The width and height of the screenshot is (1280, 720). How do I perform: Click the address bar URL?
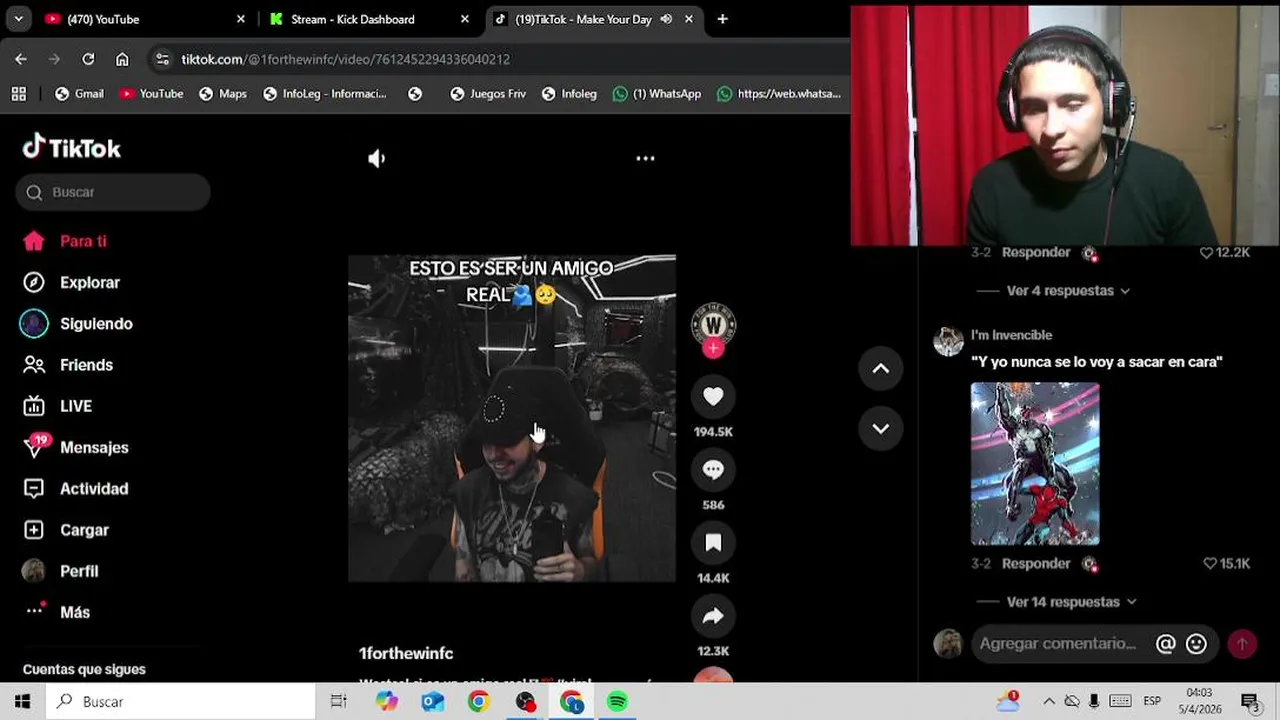coord(345,59)
